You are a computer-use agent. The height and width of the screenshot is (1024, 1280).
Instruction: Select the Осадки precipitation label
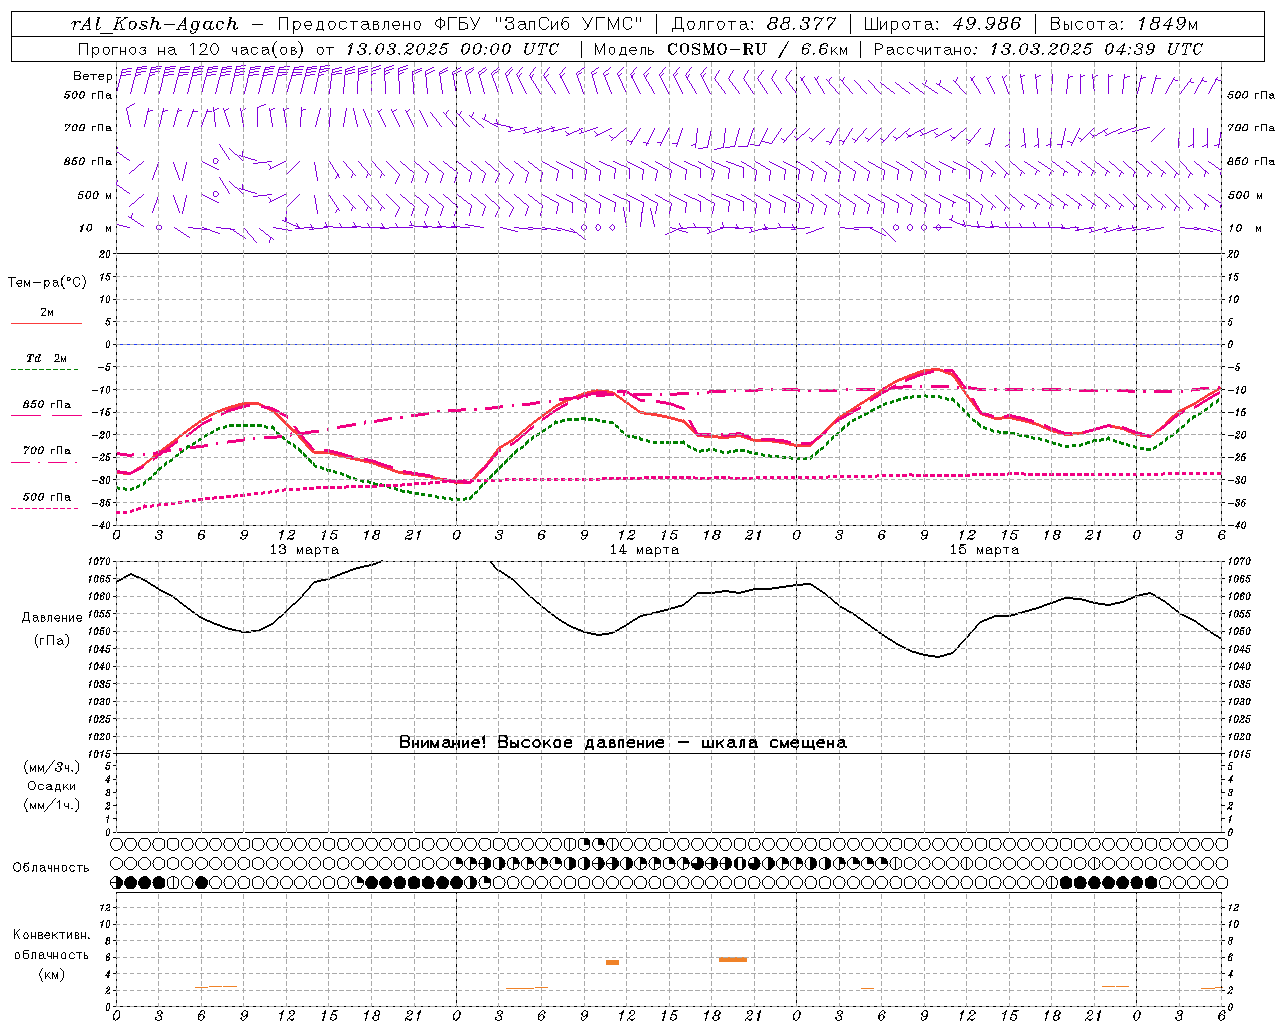point(52,786)
